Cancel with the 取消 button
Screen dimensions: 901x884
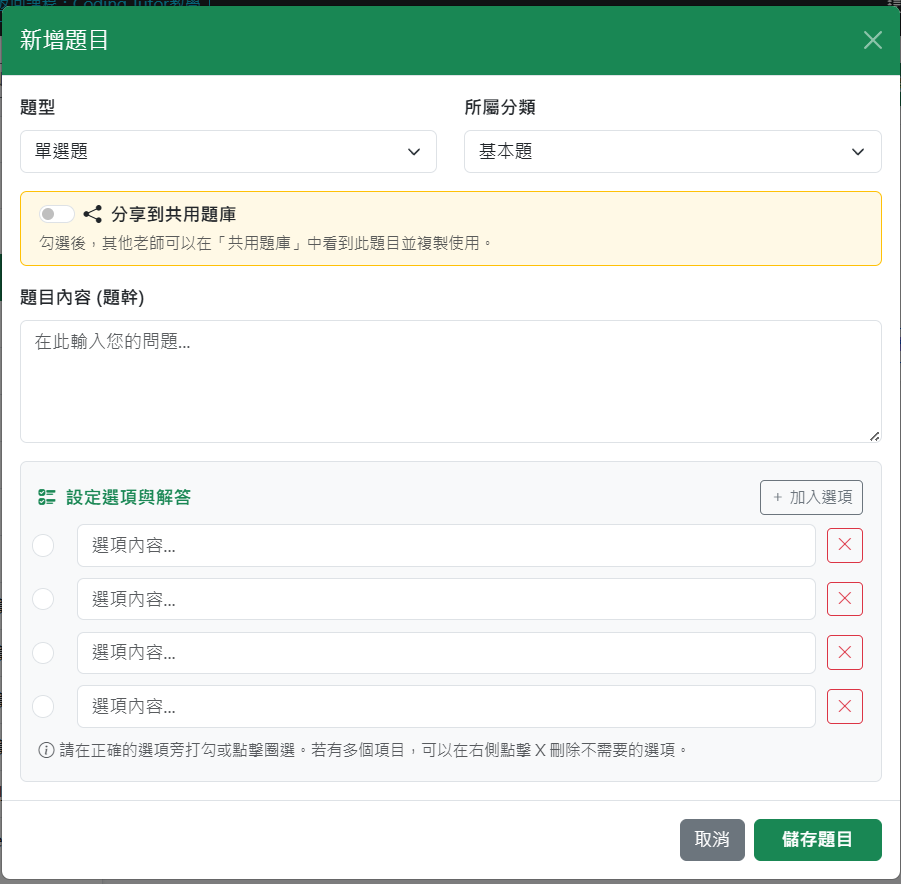point(712,840)
